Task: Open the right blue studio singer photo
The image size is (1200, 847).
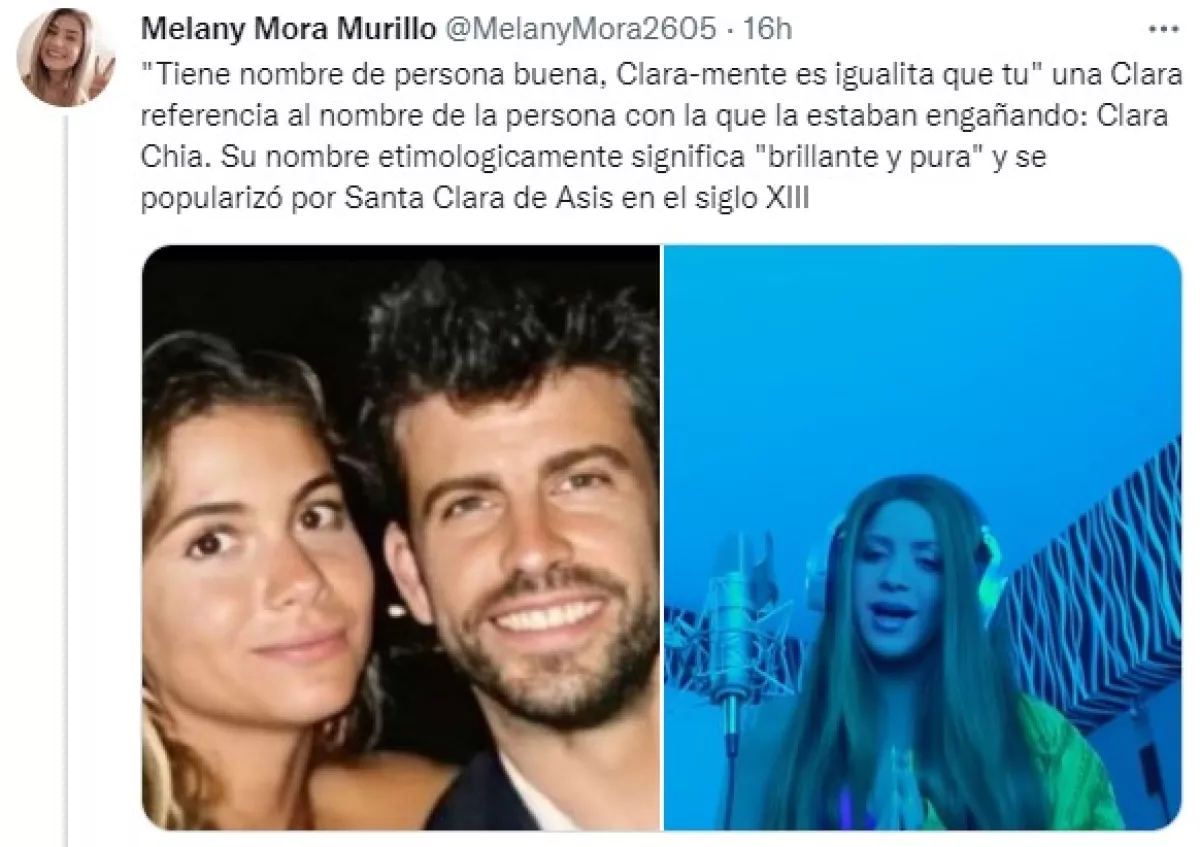Action: pyautogui.click(x=922, y=538)
